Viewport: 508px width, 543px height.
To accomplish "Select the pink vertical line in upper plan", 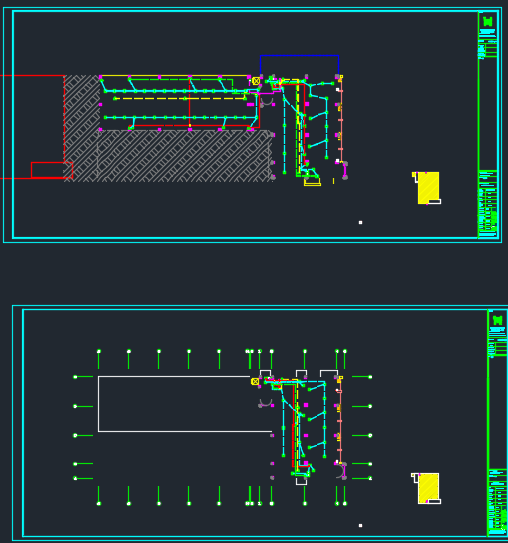I will (x=341, y=119).
